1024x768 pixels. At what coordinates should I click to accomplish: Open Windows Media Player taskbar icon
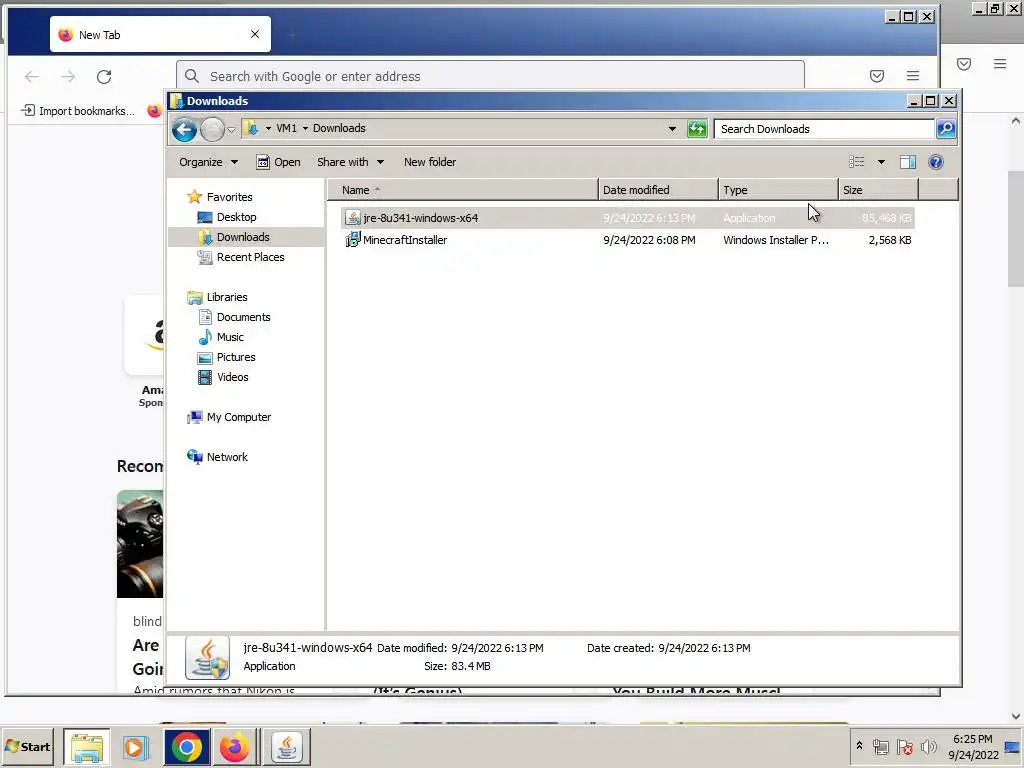pyautogui.click(x=135, y=746)
